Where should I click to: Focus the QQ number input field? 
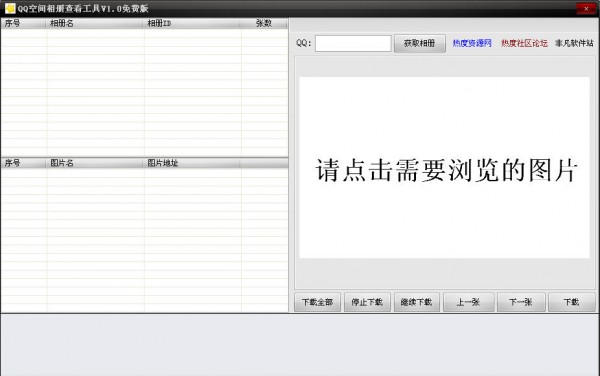353,43
